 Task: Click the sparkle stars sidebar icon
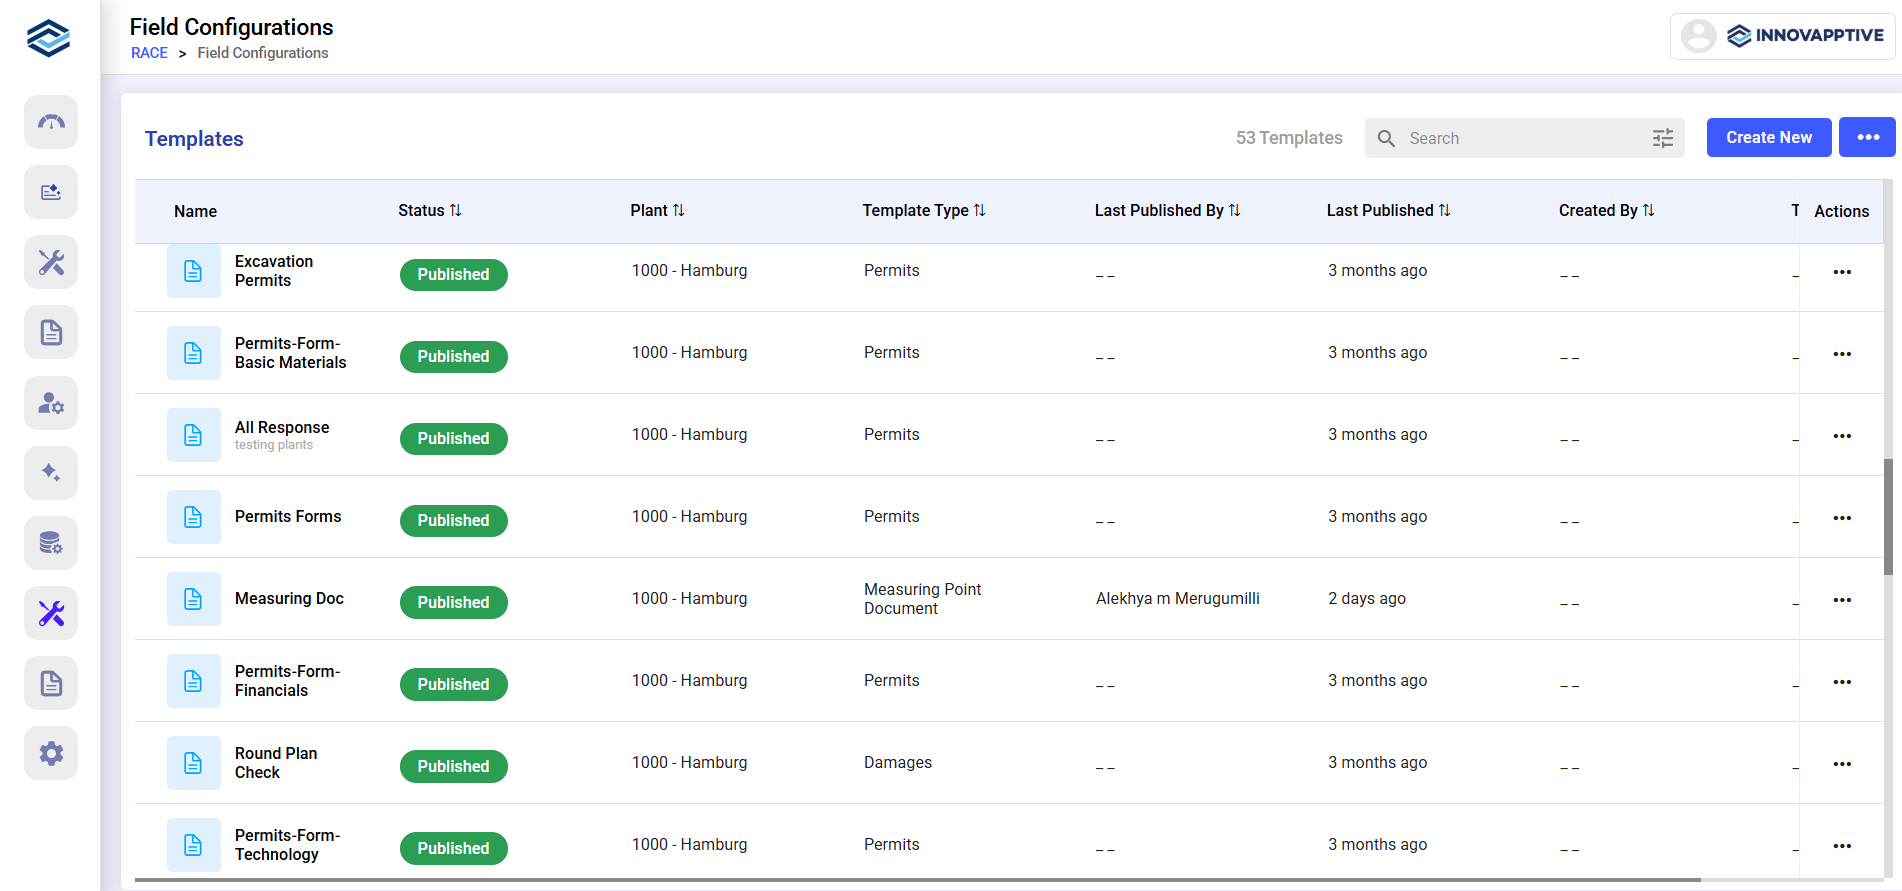click(51, 473)
